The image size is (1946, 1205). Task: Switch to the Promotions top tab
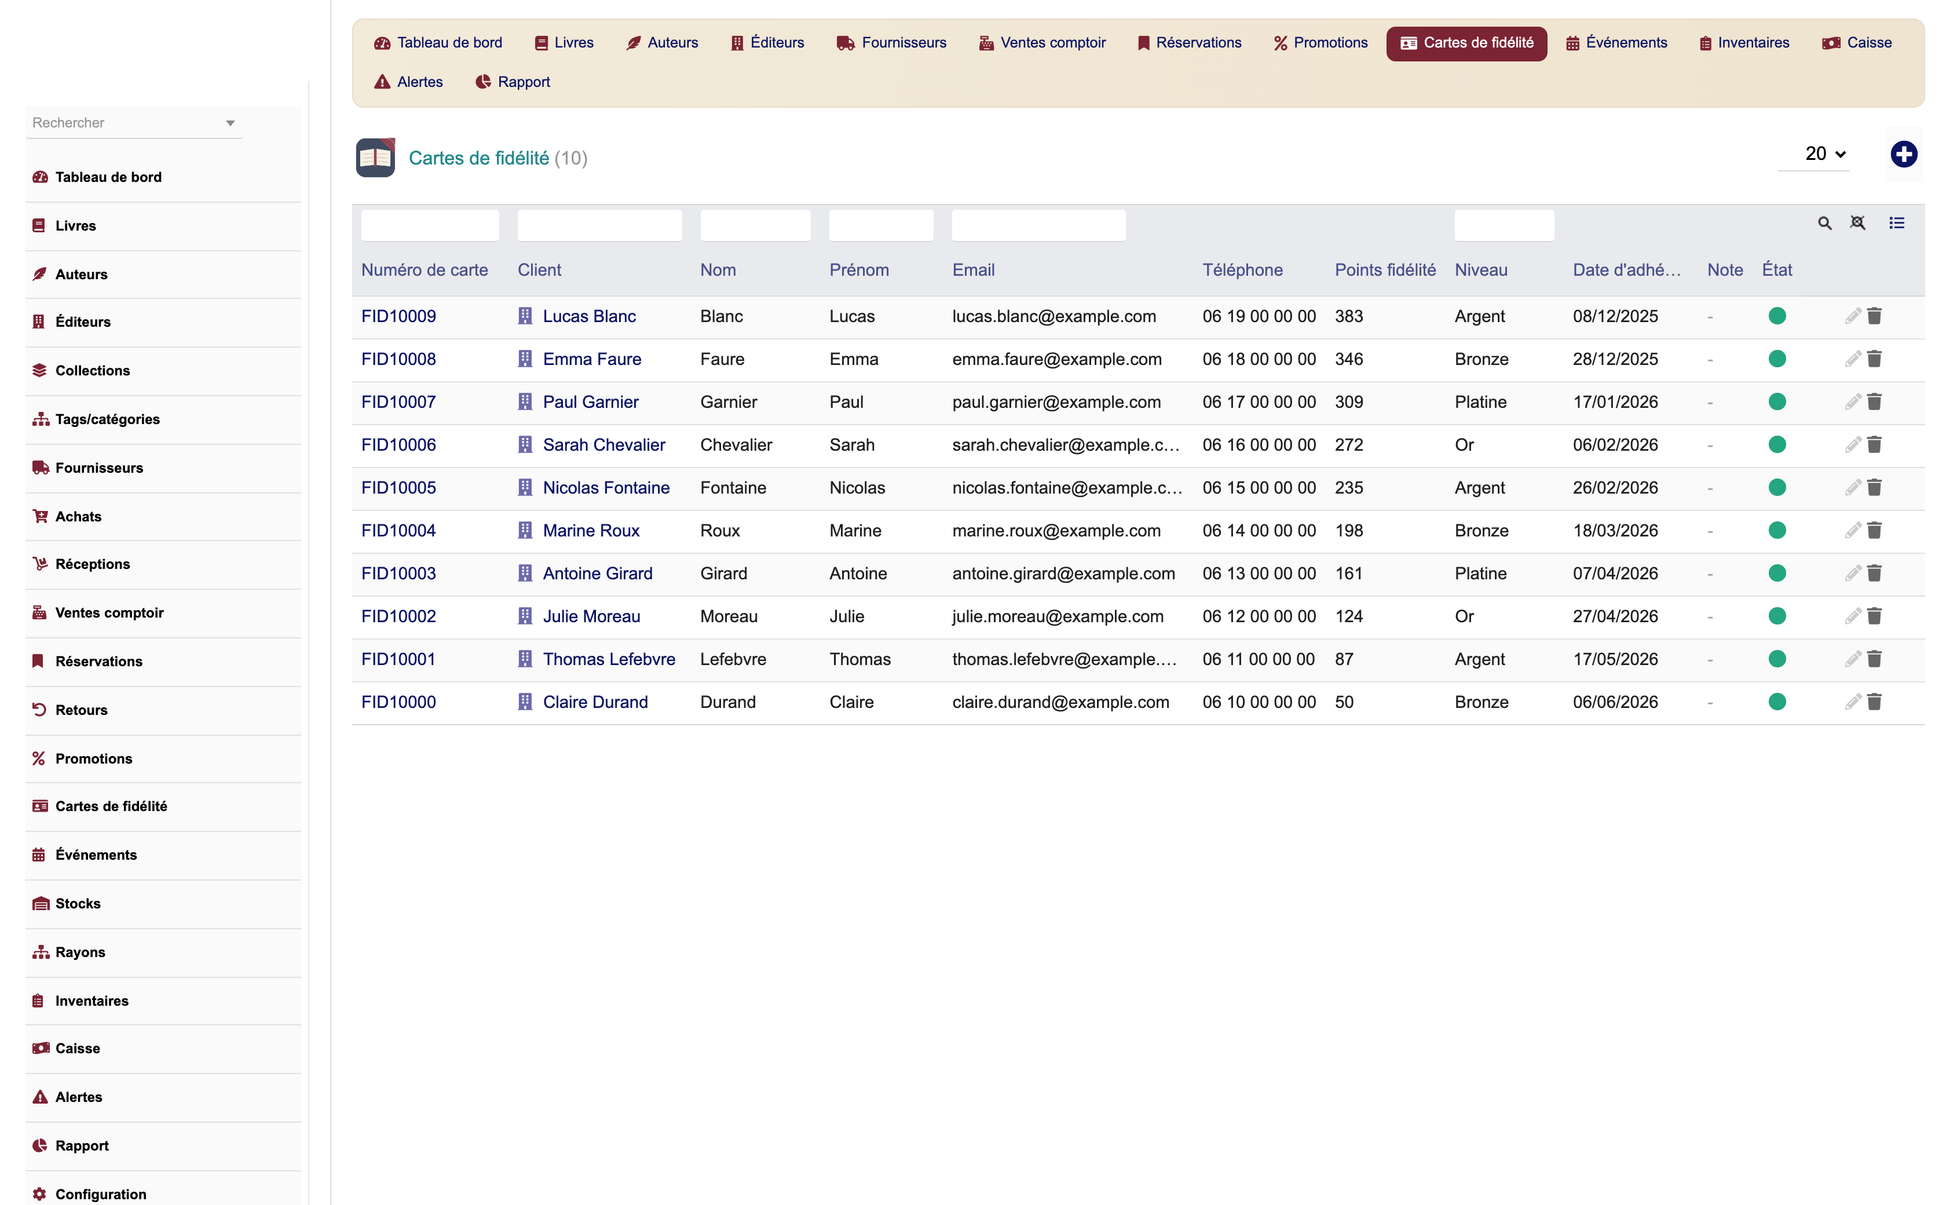1320,43
